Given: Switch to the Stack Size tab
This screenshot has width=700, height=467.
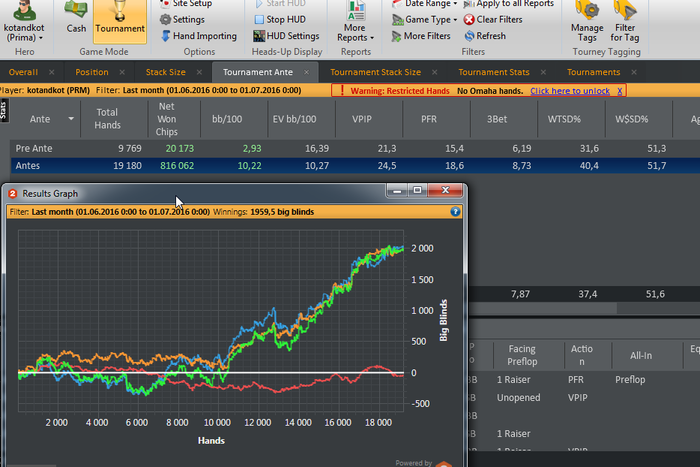Looking at the screenshot, I should (165, 72).
